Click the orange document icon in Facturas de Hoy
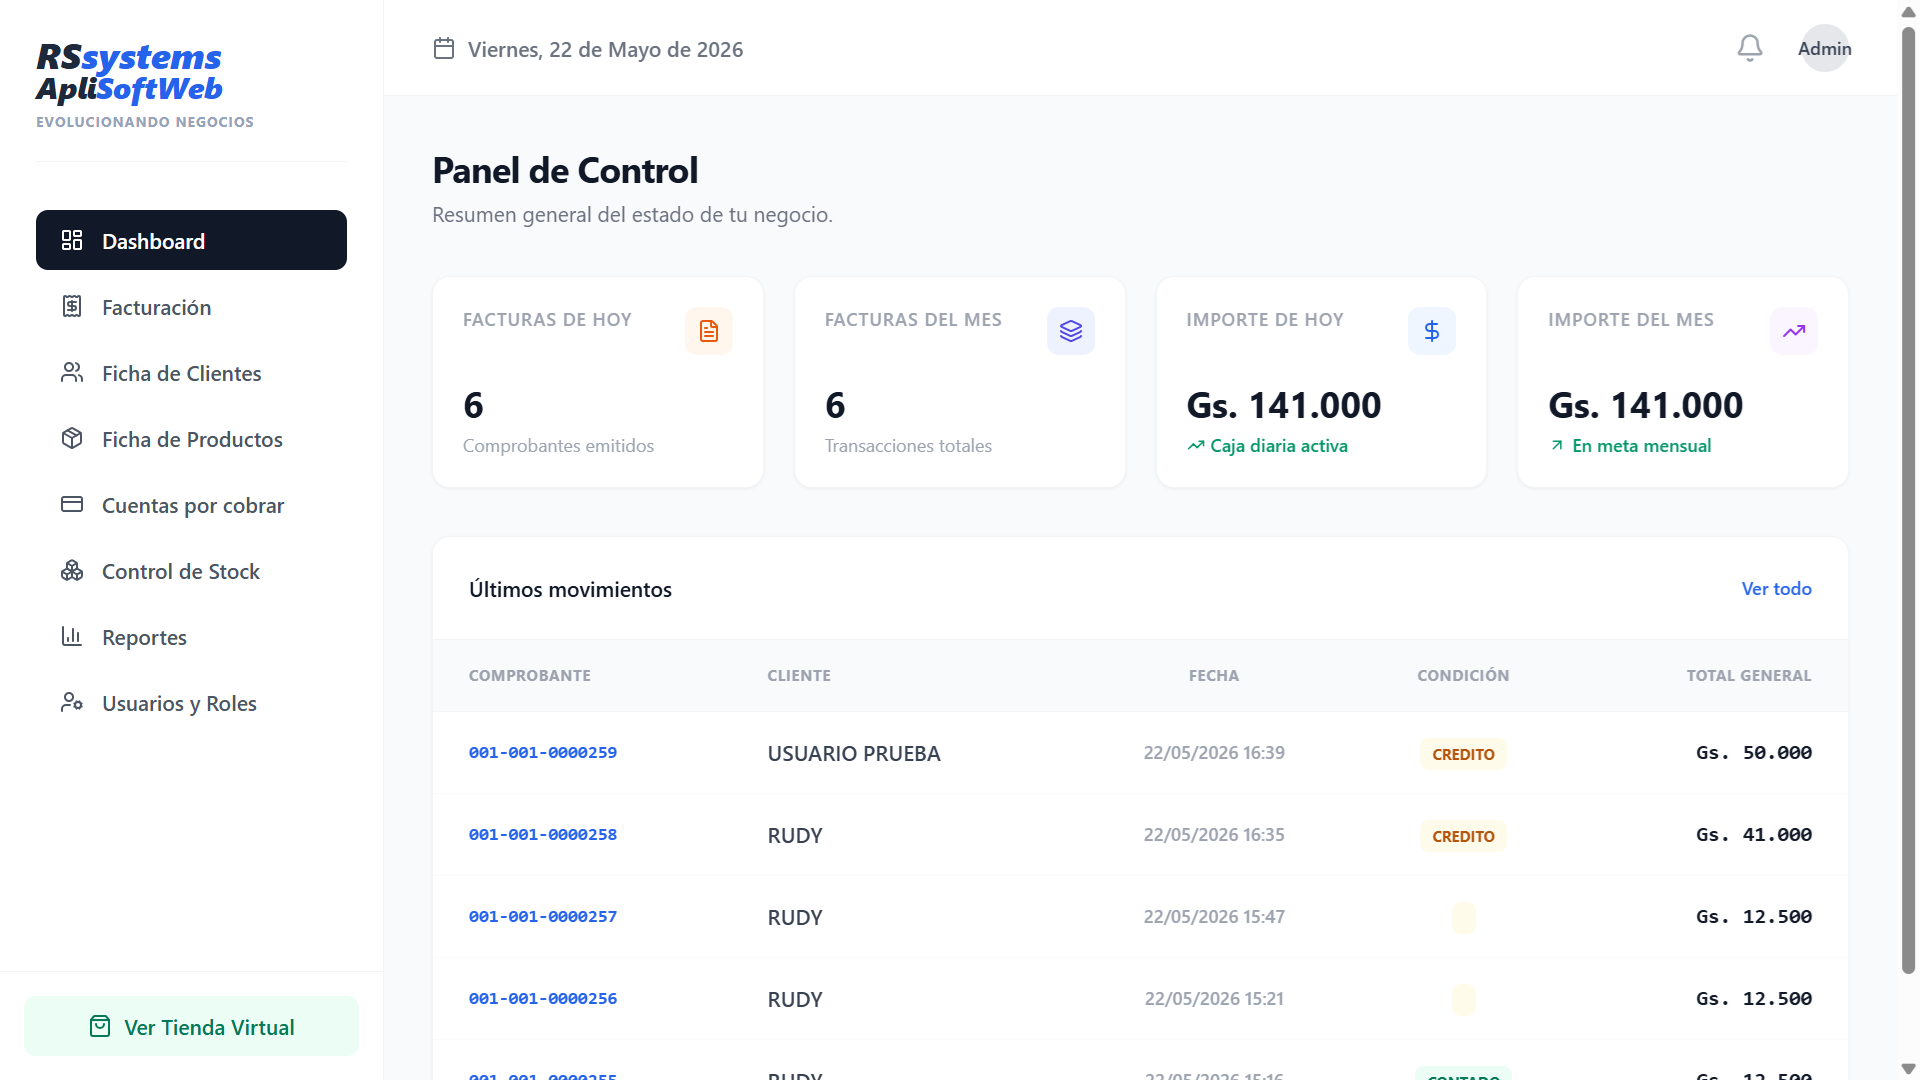Screen dimensions: 1920x1080 point(709,331)
